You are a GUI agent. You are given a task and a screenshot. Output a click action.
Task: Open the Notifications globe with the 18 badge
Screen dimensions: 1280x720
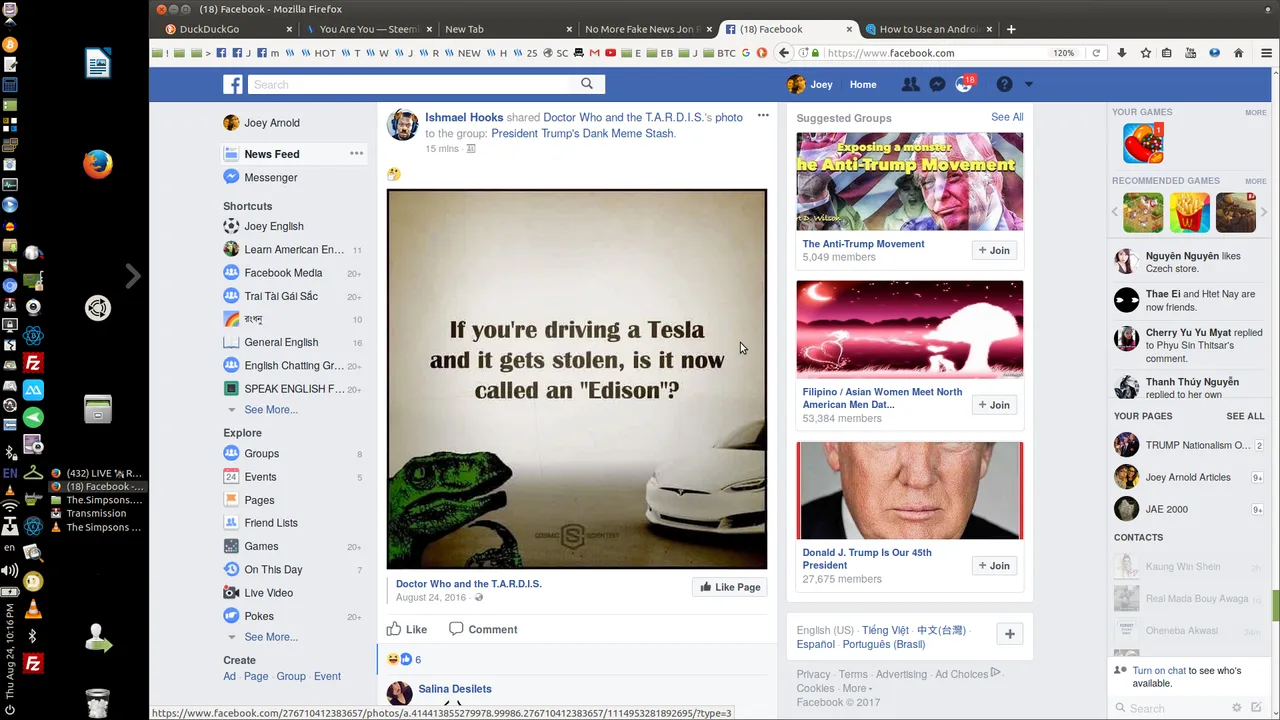(964, 85)
